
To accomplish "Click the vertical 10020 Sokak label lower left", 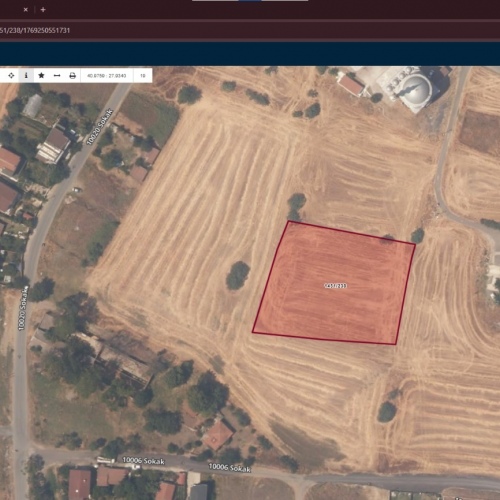I will click(x=23, y=309).
